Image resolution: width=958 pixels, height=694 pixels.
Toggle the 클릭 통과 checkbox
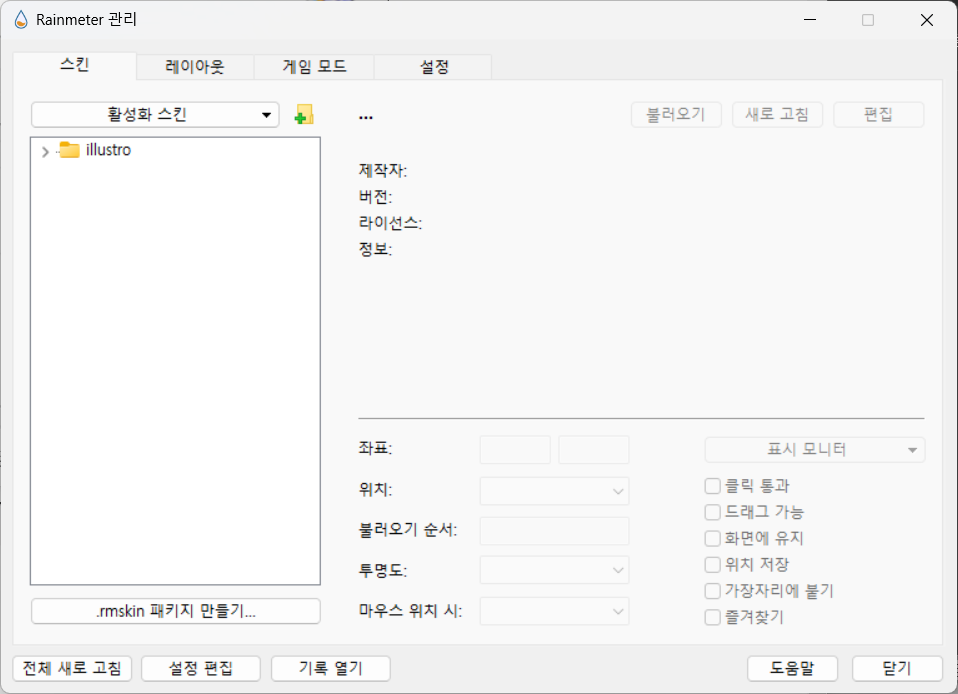point(712,486)
